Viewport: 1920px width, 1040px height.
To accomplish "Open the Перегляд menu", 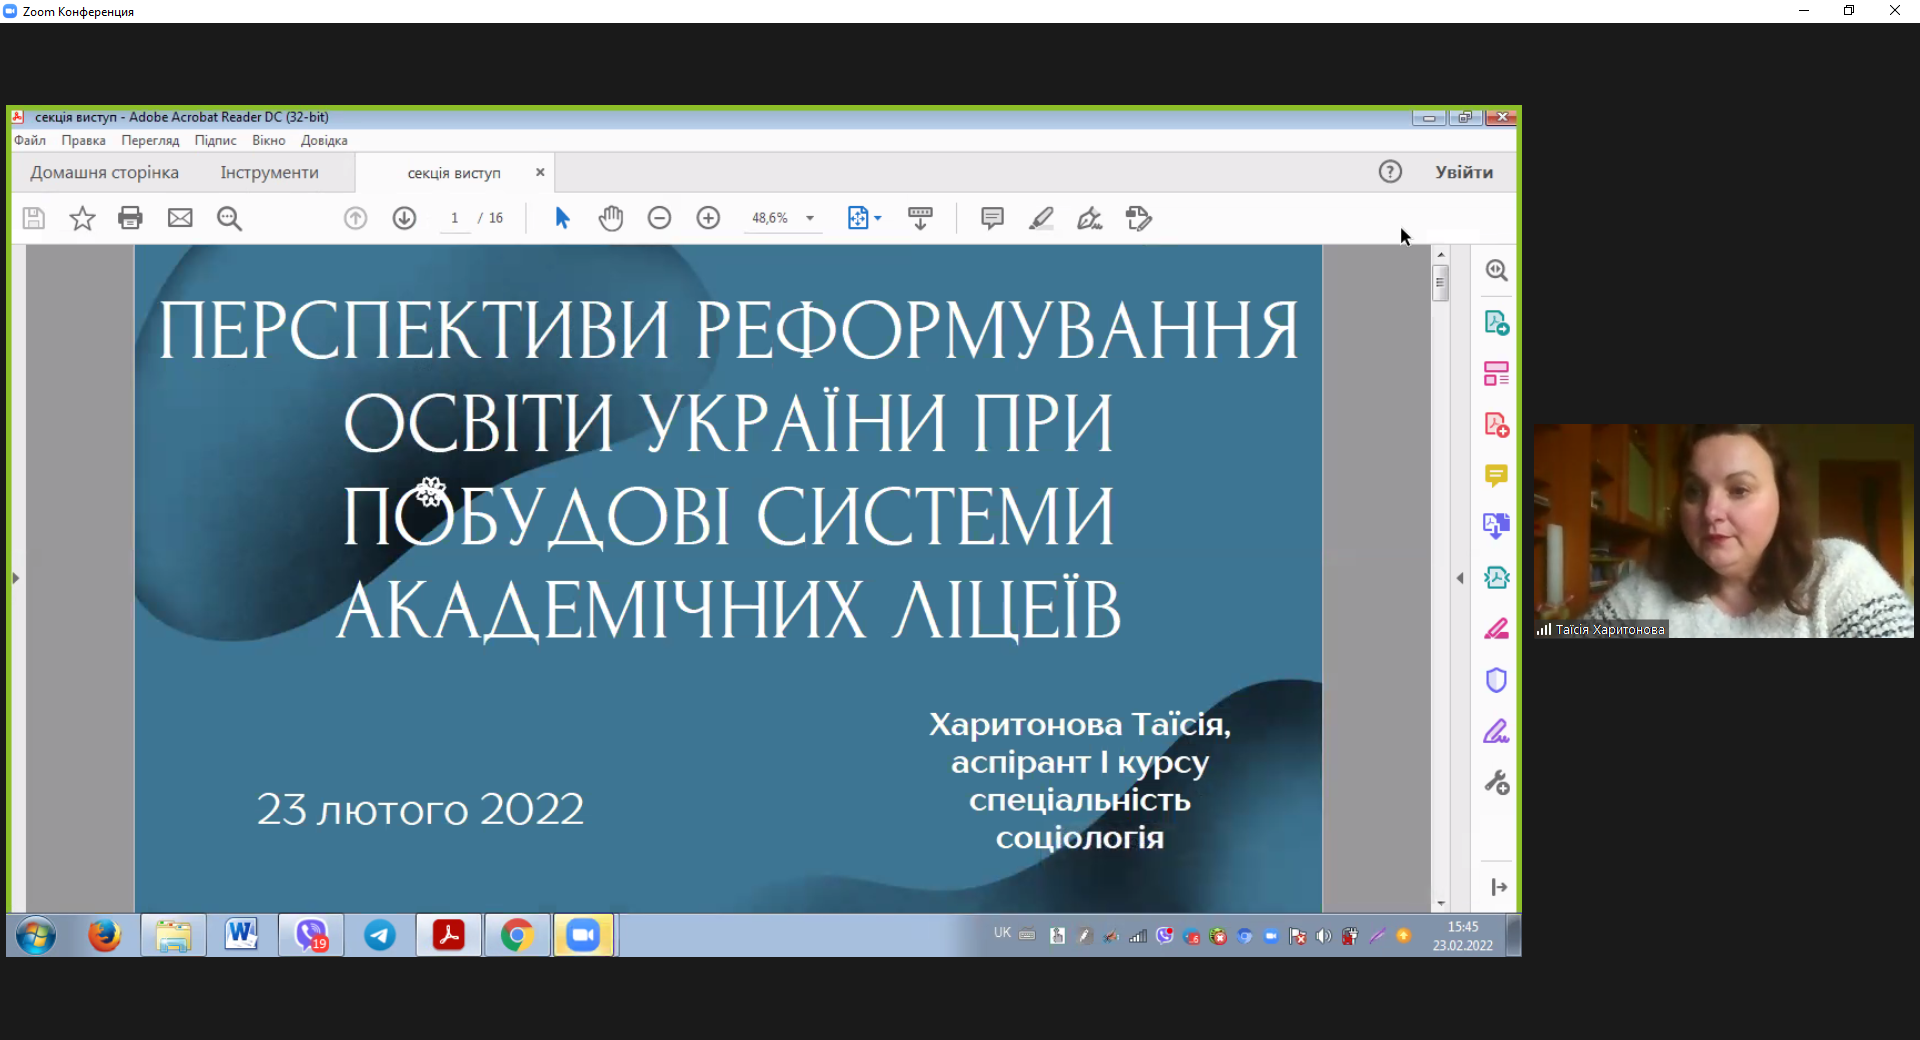I will pyautogui.click(x=150, y=141).
